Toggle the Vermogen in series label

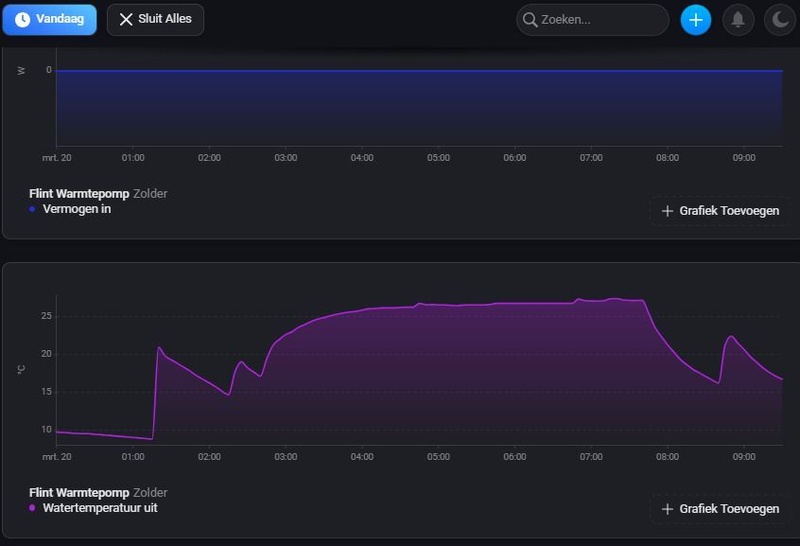click(77, 209)
